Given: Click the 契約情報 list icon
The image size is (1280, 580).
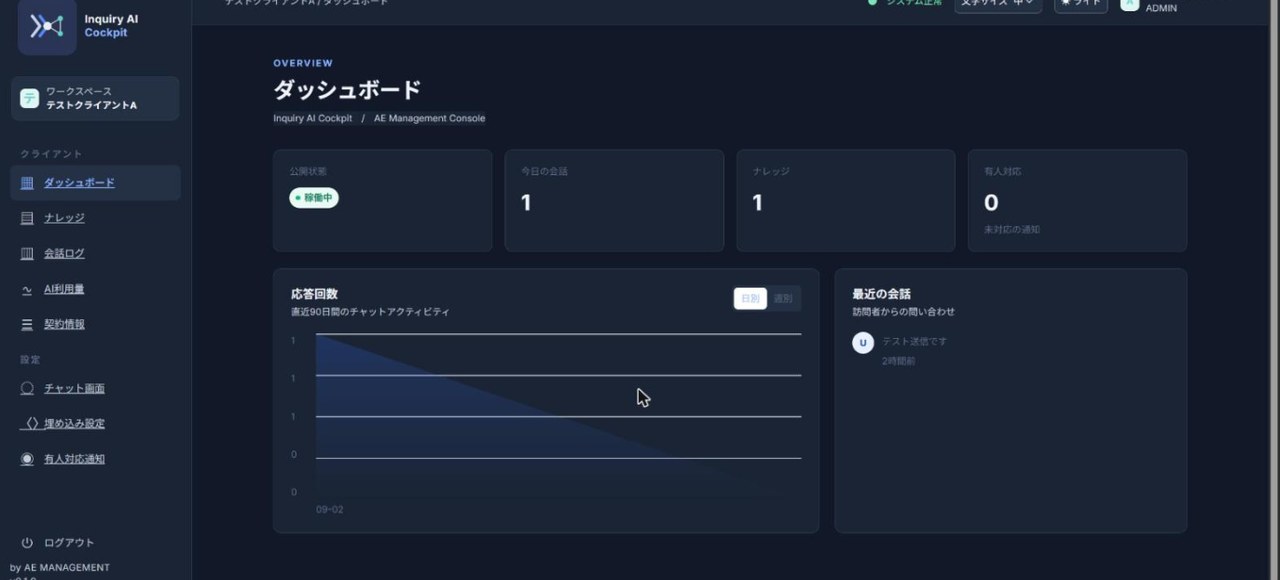Looking at the screenshot, I should 27,325.
